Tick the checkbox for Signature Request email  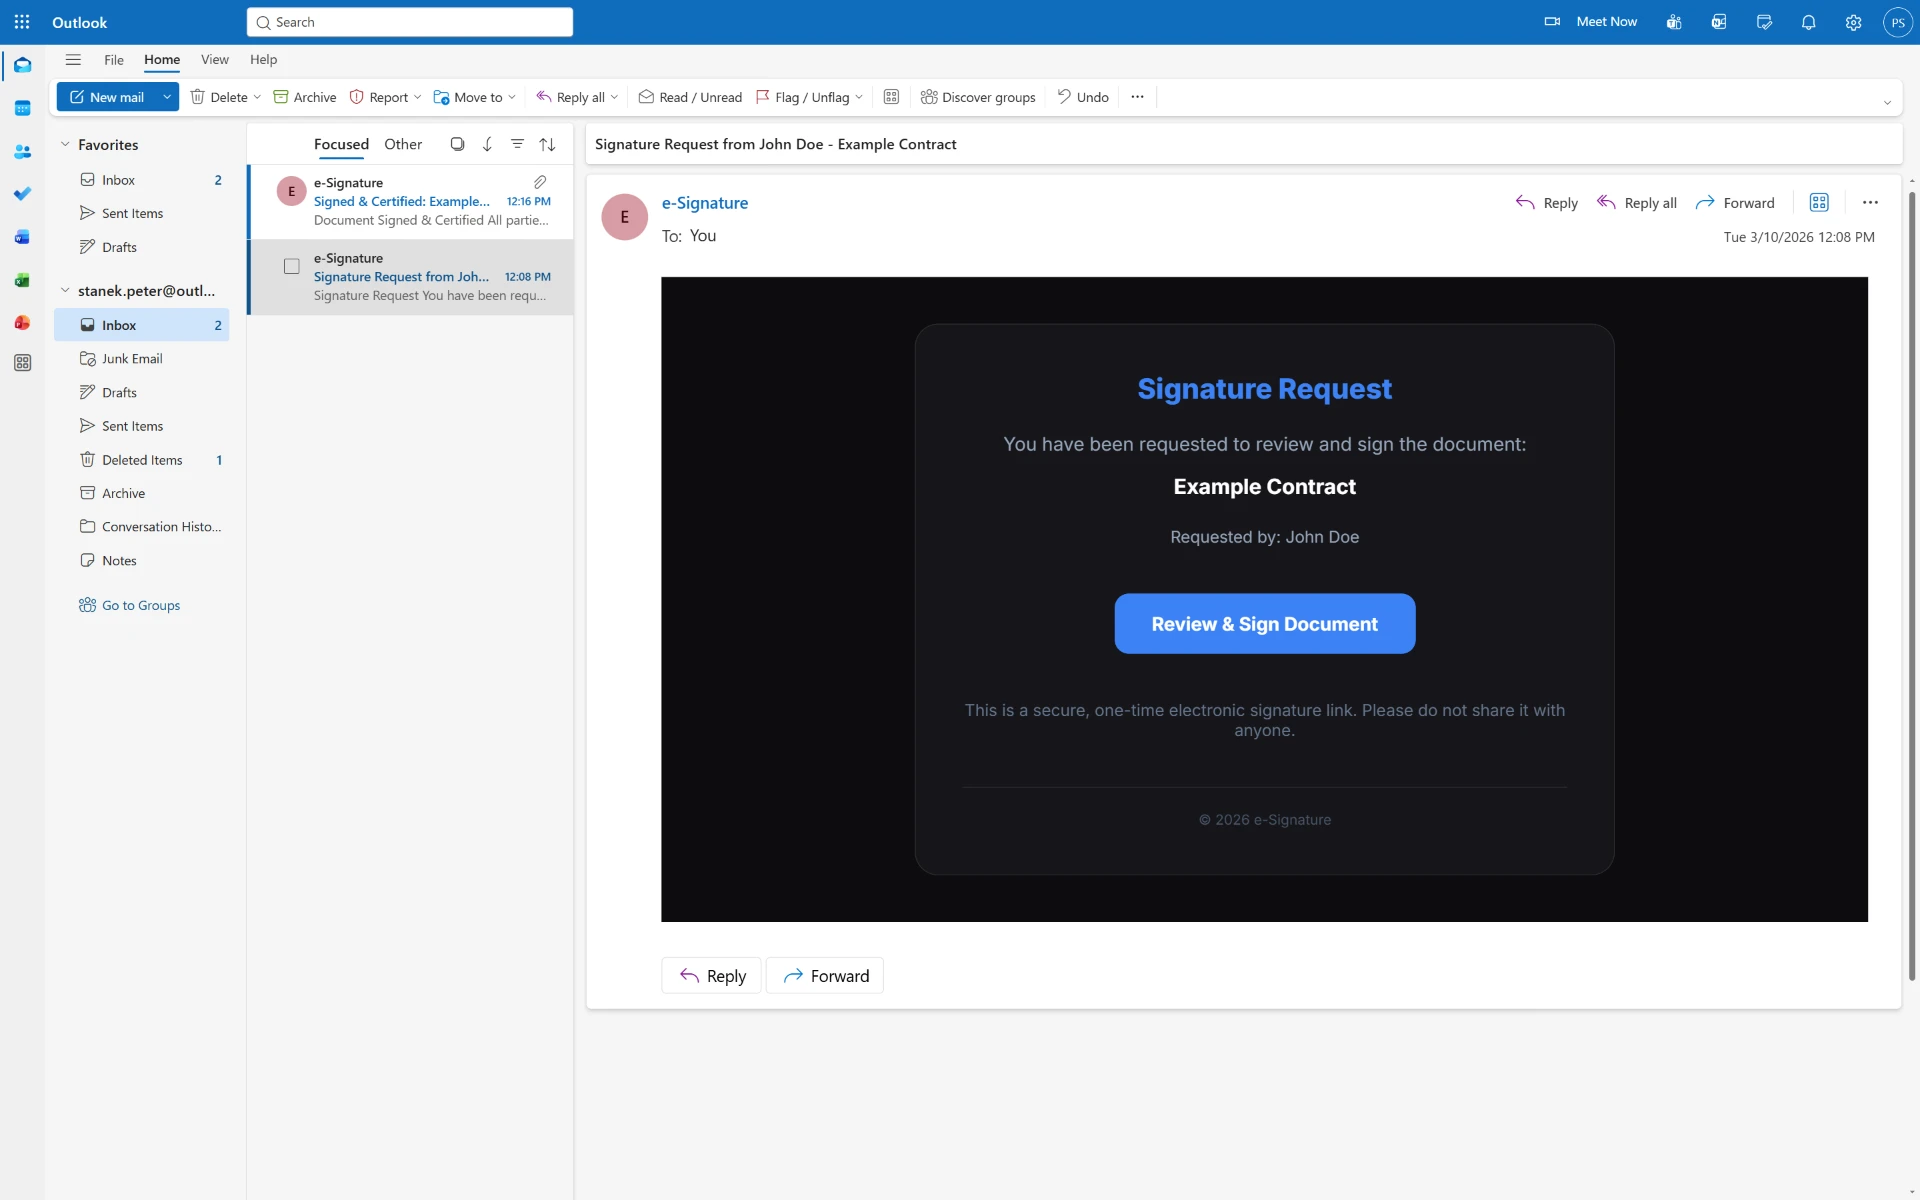coord(291,266)
